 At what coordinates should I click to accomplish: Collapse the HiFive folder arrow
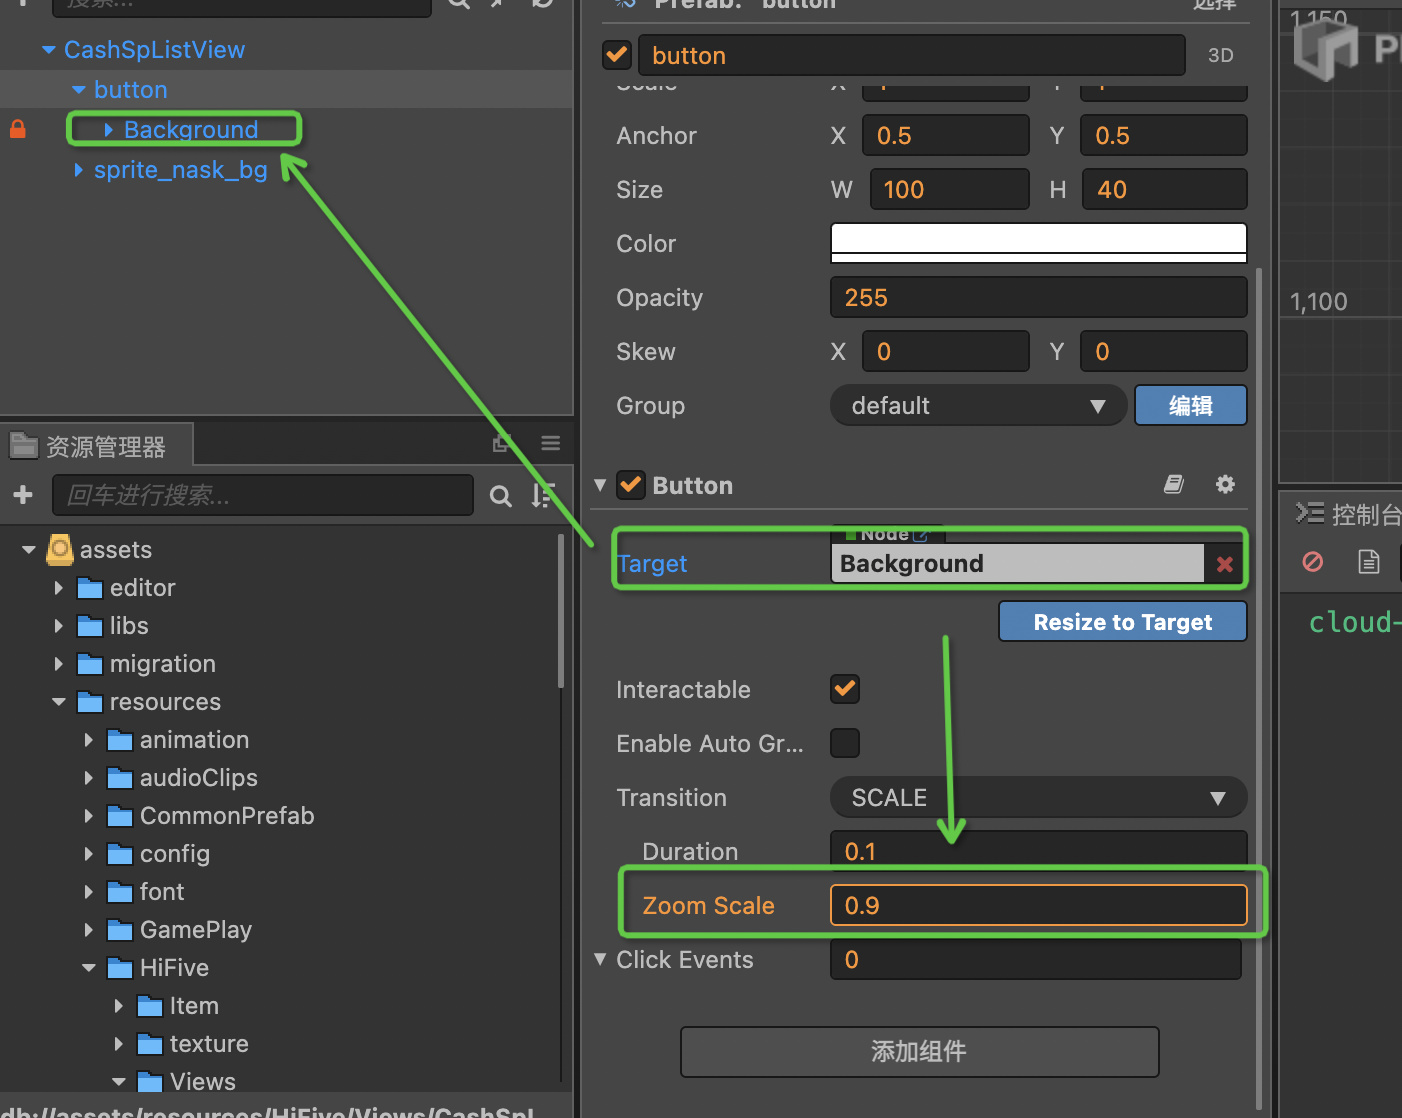pos(88,968)
